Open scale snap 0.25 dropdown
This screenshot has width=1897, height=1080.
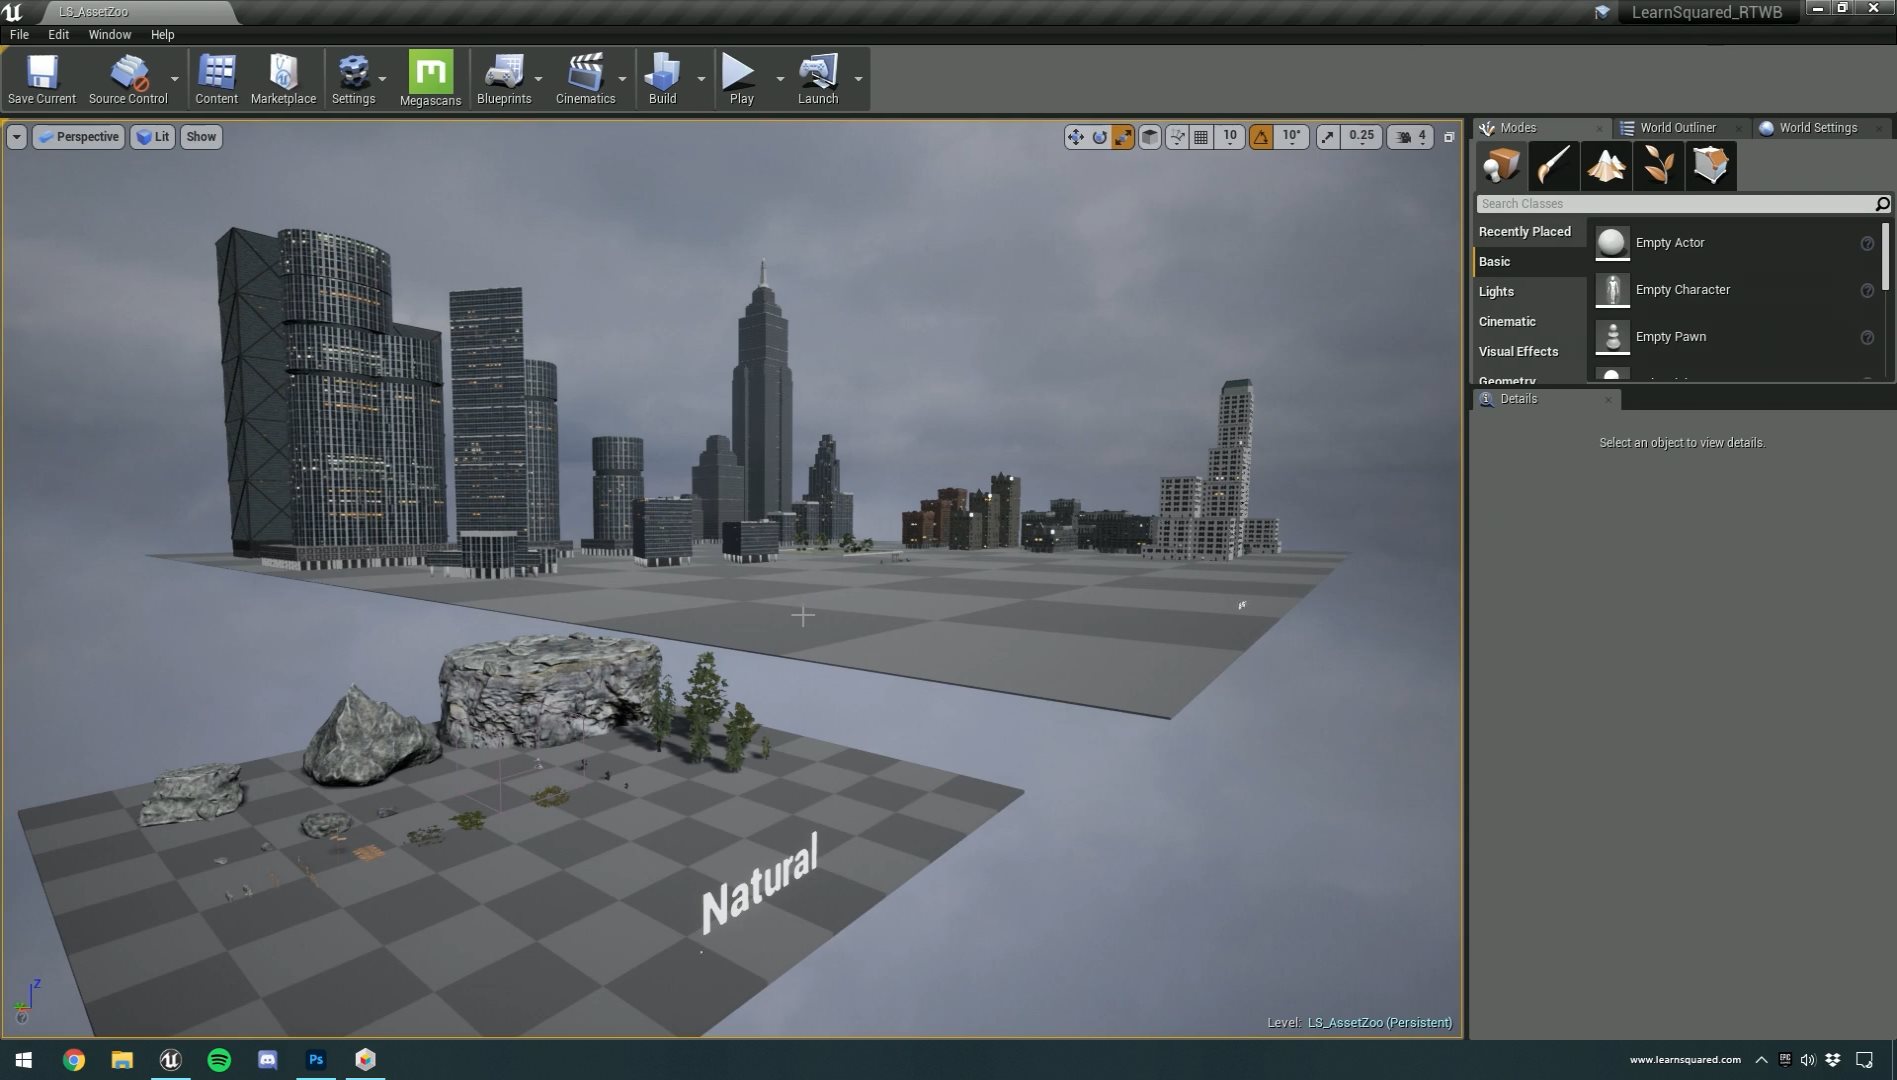tap(1361, 137)
